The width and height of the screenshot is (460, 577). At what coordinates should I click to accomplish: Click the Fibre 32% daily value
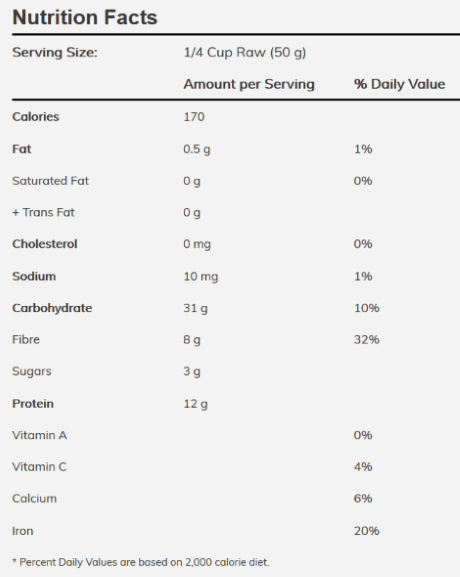(x=367, y=339)
